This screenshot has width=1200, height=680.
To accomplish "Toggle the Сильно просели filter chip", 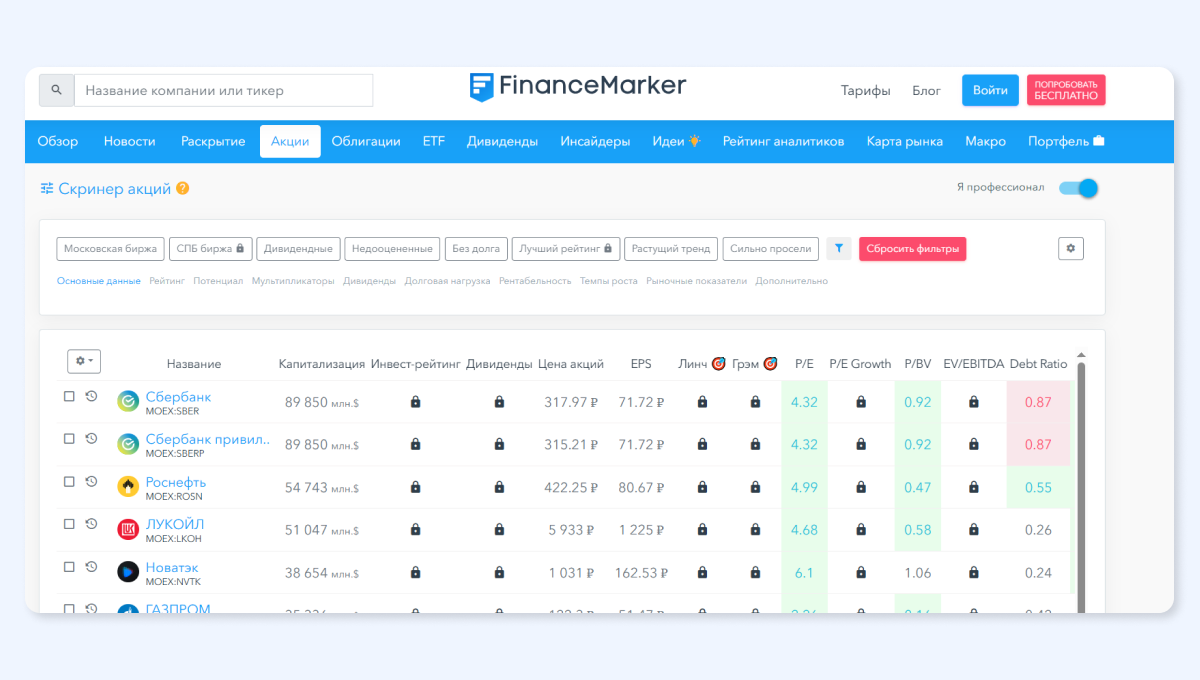I will pos(771,249).
